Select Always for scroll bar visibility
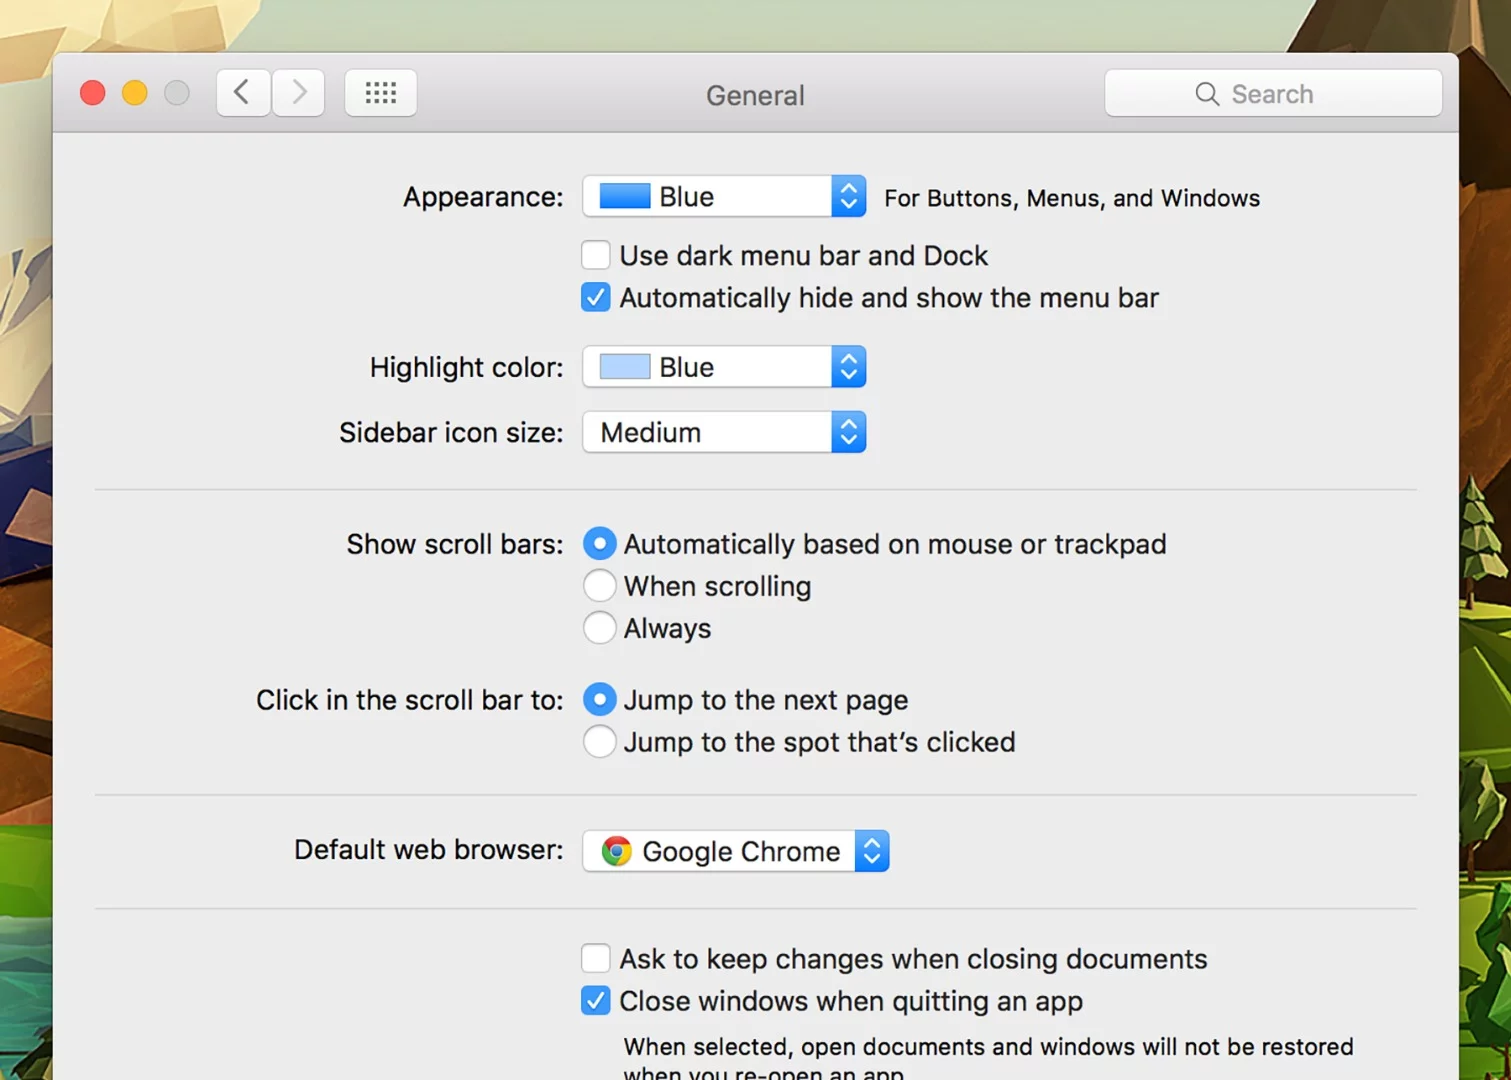 [x=600, y=628]
